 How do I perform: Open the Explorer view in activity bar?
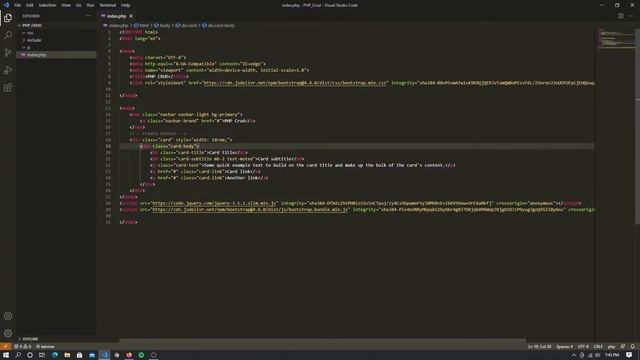tap(8, 18)
